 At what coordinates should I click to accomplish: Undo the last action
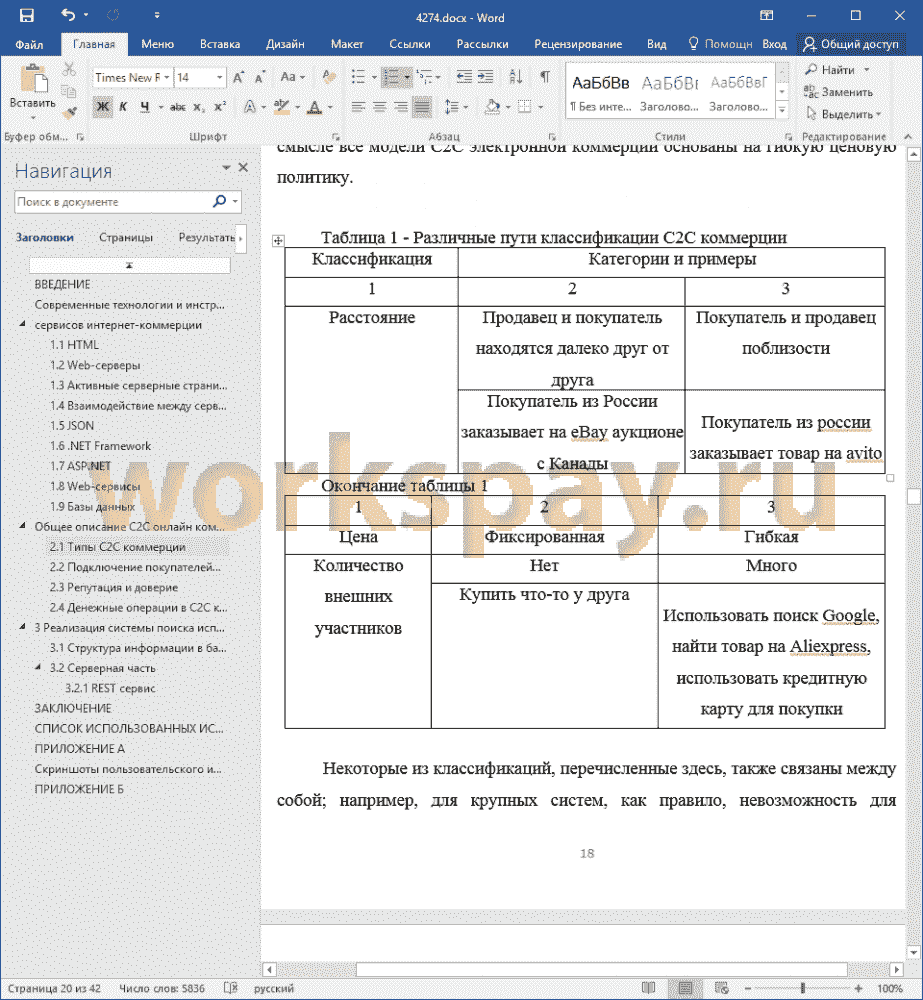68,15
